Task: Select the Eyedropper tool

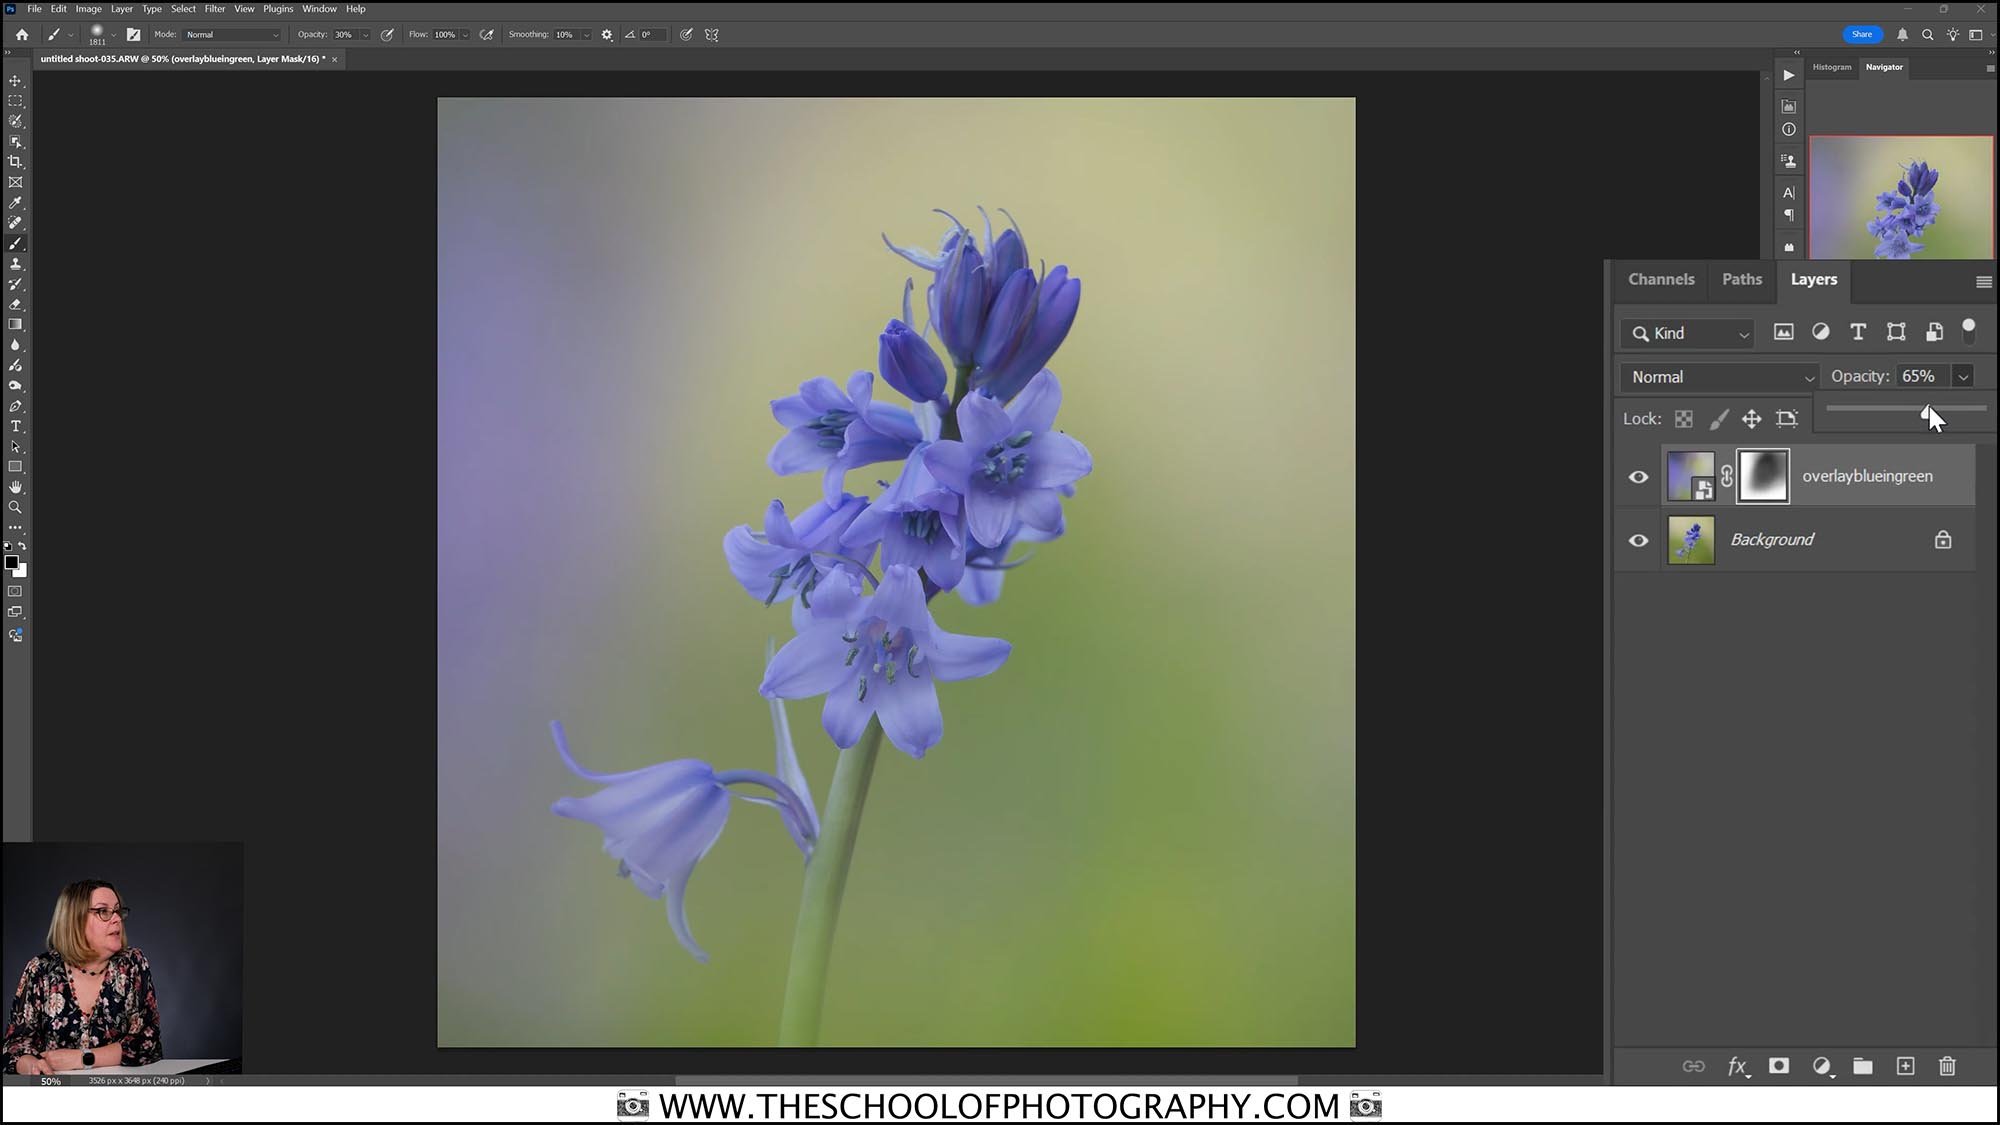Action: click(15, 203)
